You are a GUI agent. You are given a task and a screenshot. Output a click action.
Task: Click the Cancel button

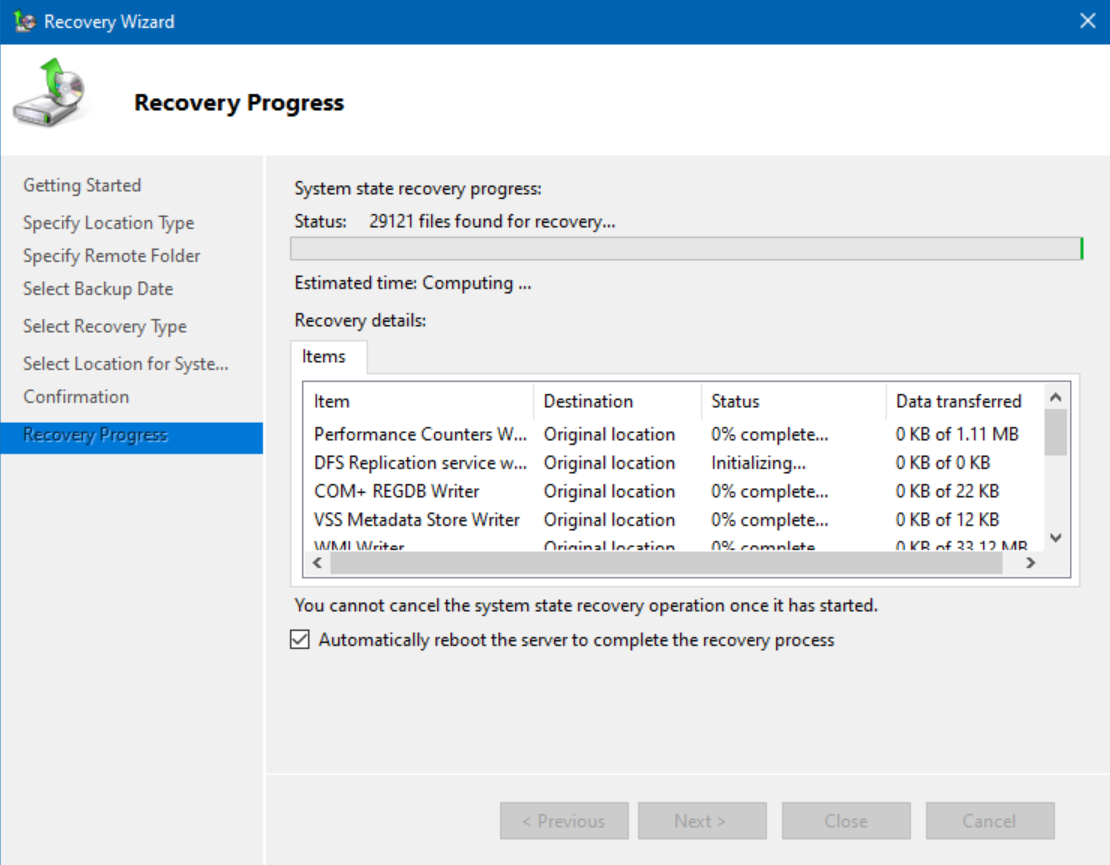[x=989, y=820]
